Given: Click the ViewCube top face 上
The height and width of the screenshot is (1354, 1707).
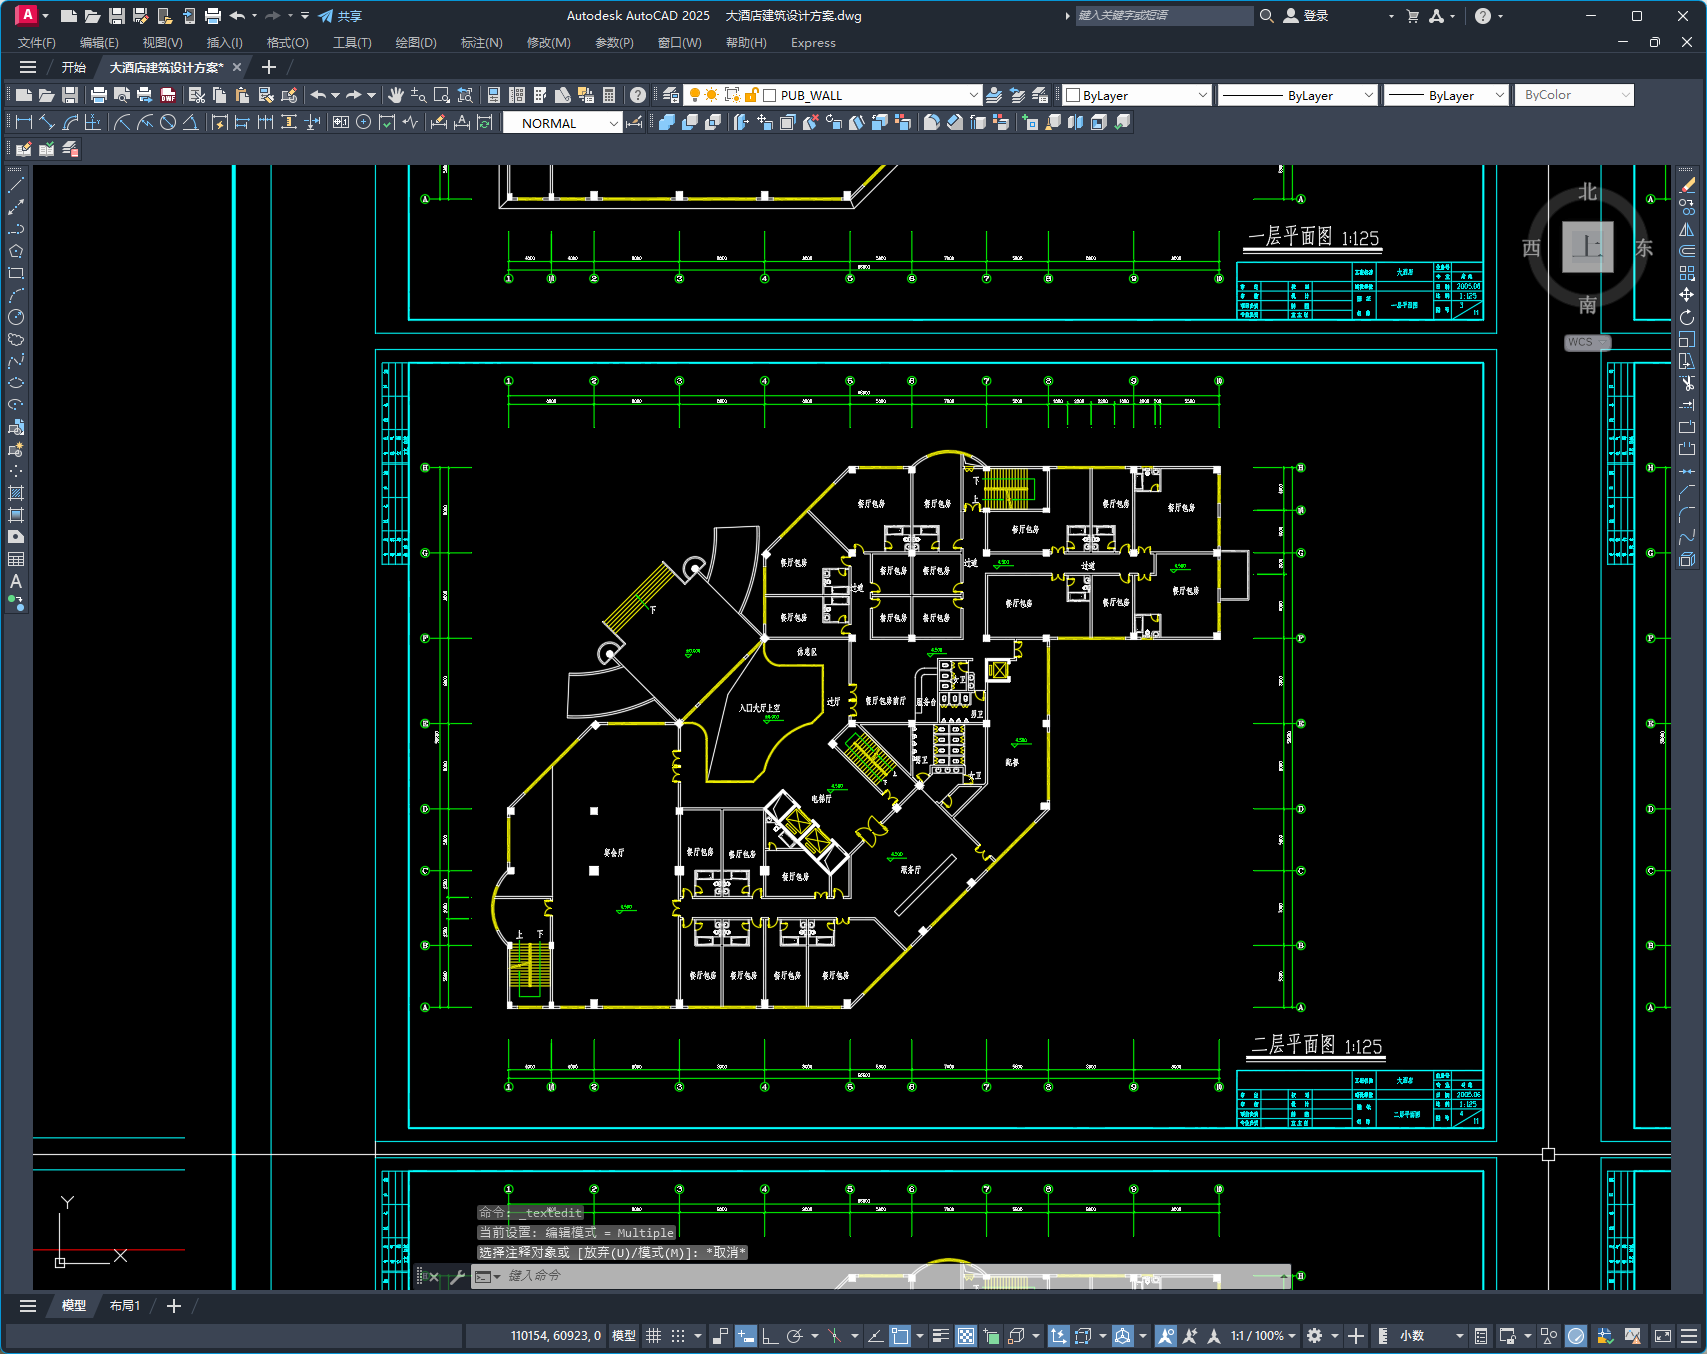Looking at the screenshot, I should 1587,247.
